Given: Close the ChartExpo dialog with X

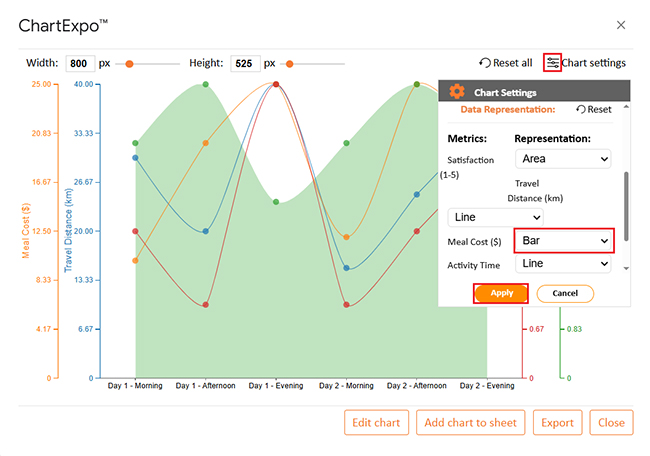Looking at the screenshot, I should point(621,25).
